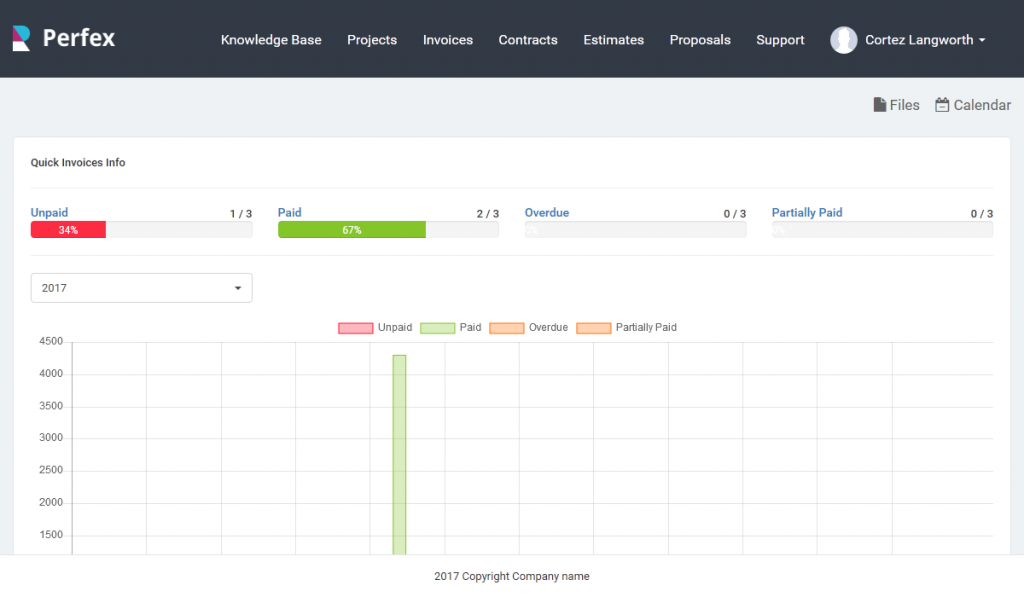Select the Partially Paid summary link
The height and width of the screenshot is (597, 1024).
coord(807,212)
